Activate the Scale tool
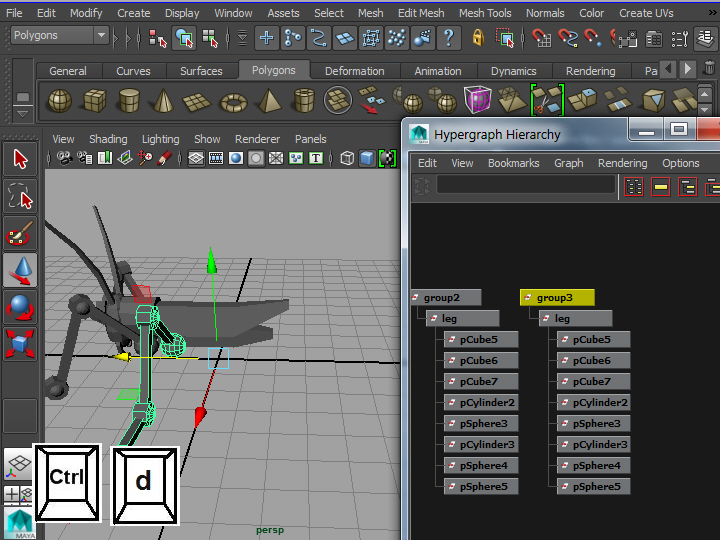The height and width of the screenshot is (540, 720). (20, 344)
